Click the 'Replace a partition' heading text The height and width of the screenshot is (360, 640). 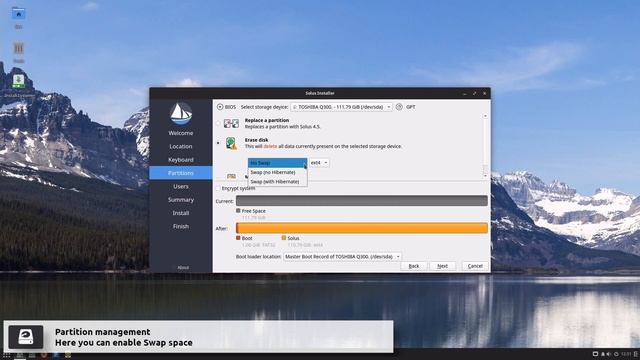pos(267,120)
